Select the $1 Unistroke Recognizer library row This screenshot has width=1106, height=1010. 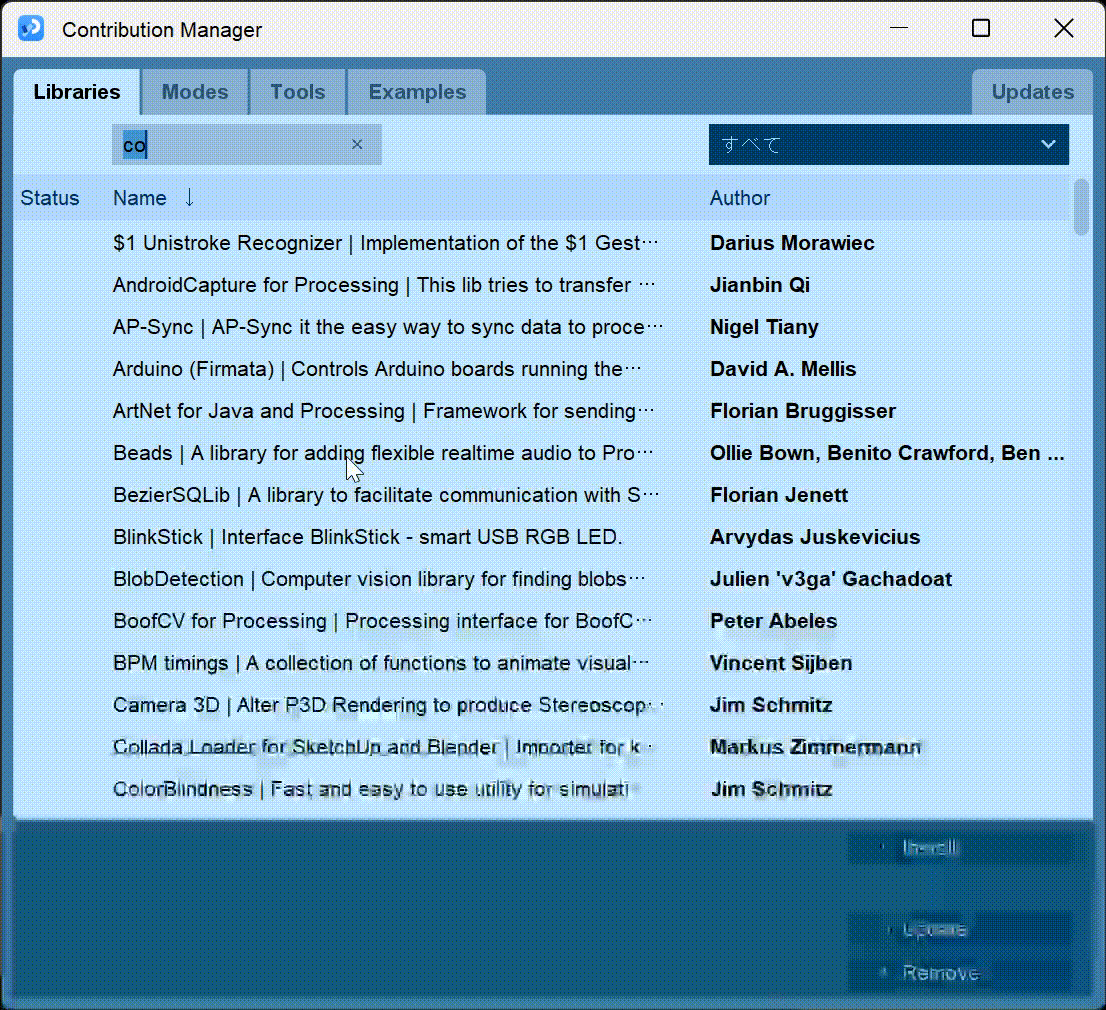pyautogui.click(x=542, y=243)
